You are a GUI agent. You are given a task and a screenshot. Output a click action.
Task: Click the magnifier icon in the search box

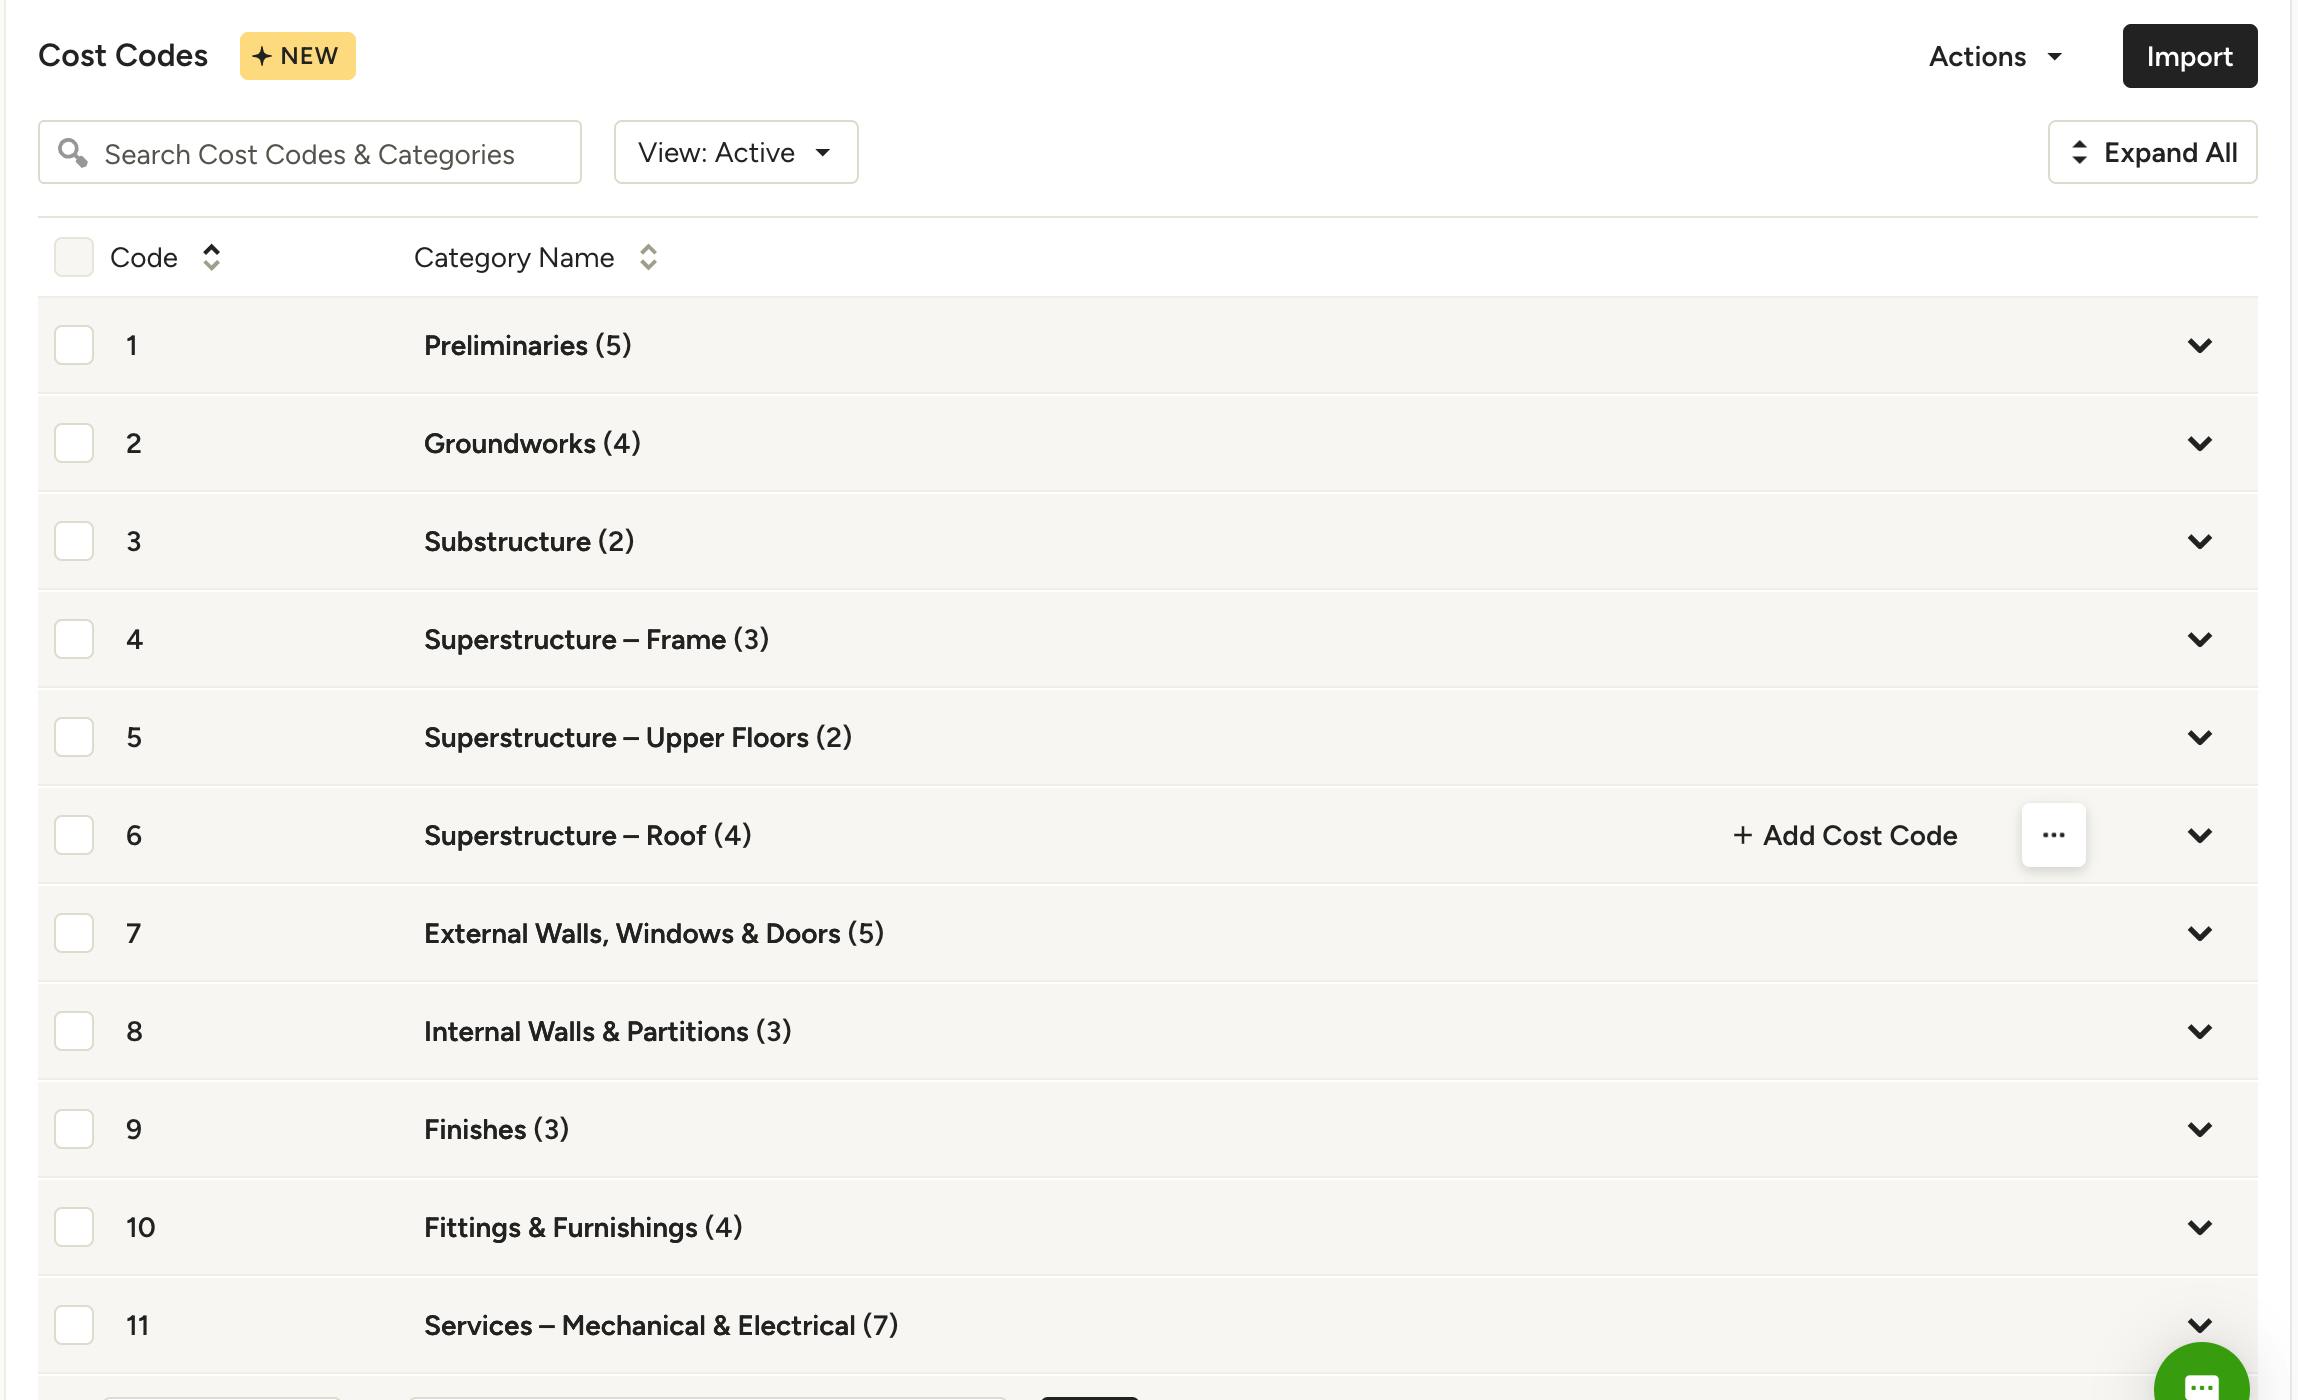[x=72, y=152]
